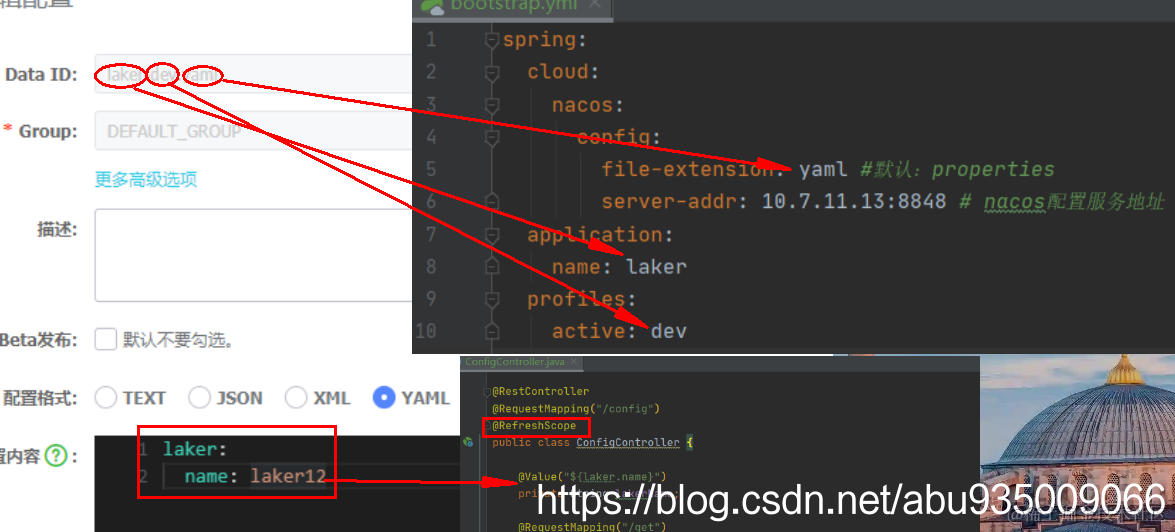1175x532 pixels.
Task: Select the XML config format radio
Action: coord(296,397)
